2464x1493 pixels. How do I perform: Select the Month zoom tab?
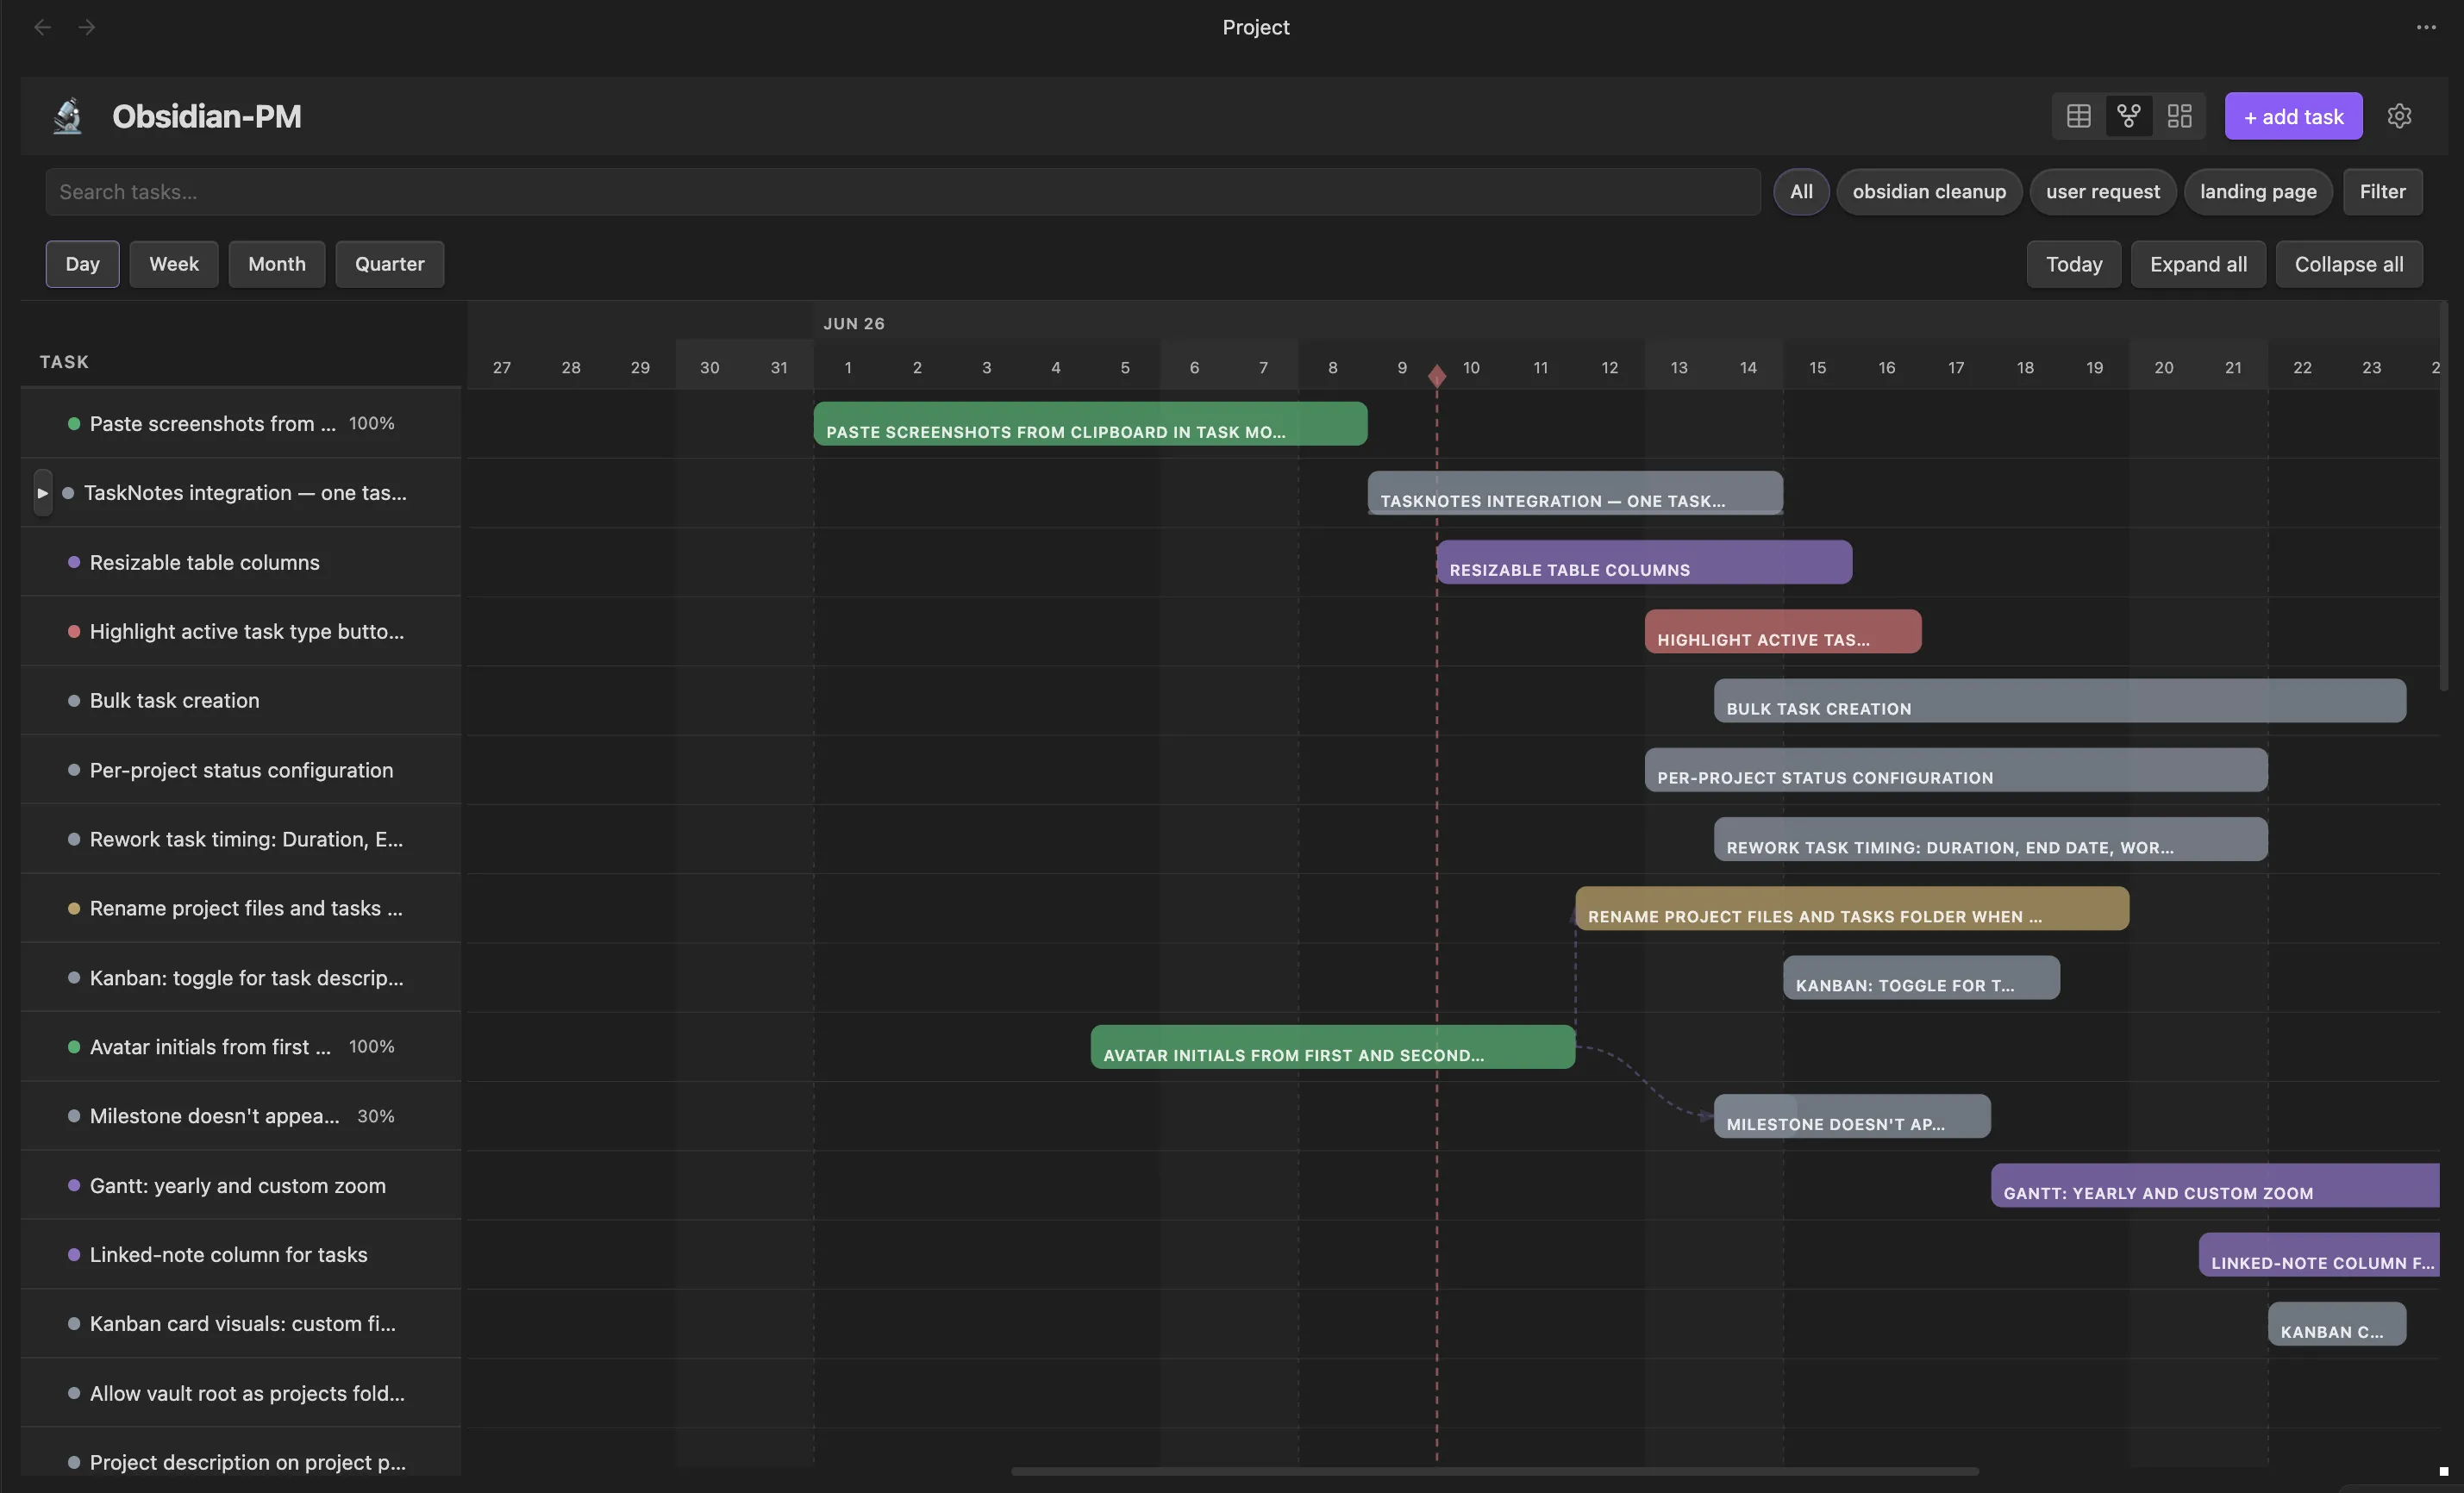click(277, 264)
